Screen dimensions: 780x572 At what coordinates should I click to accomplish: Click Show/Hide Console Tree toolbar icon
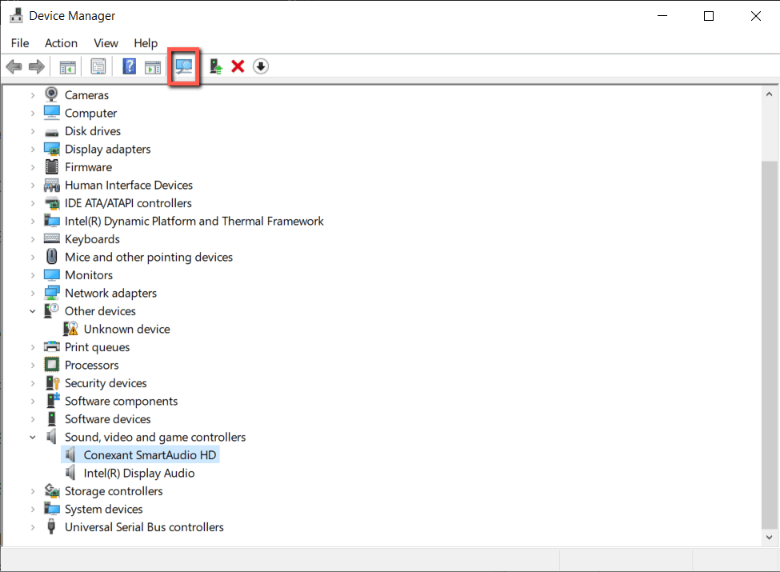tap(68, 67)
